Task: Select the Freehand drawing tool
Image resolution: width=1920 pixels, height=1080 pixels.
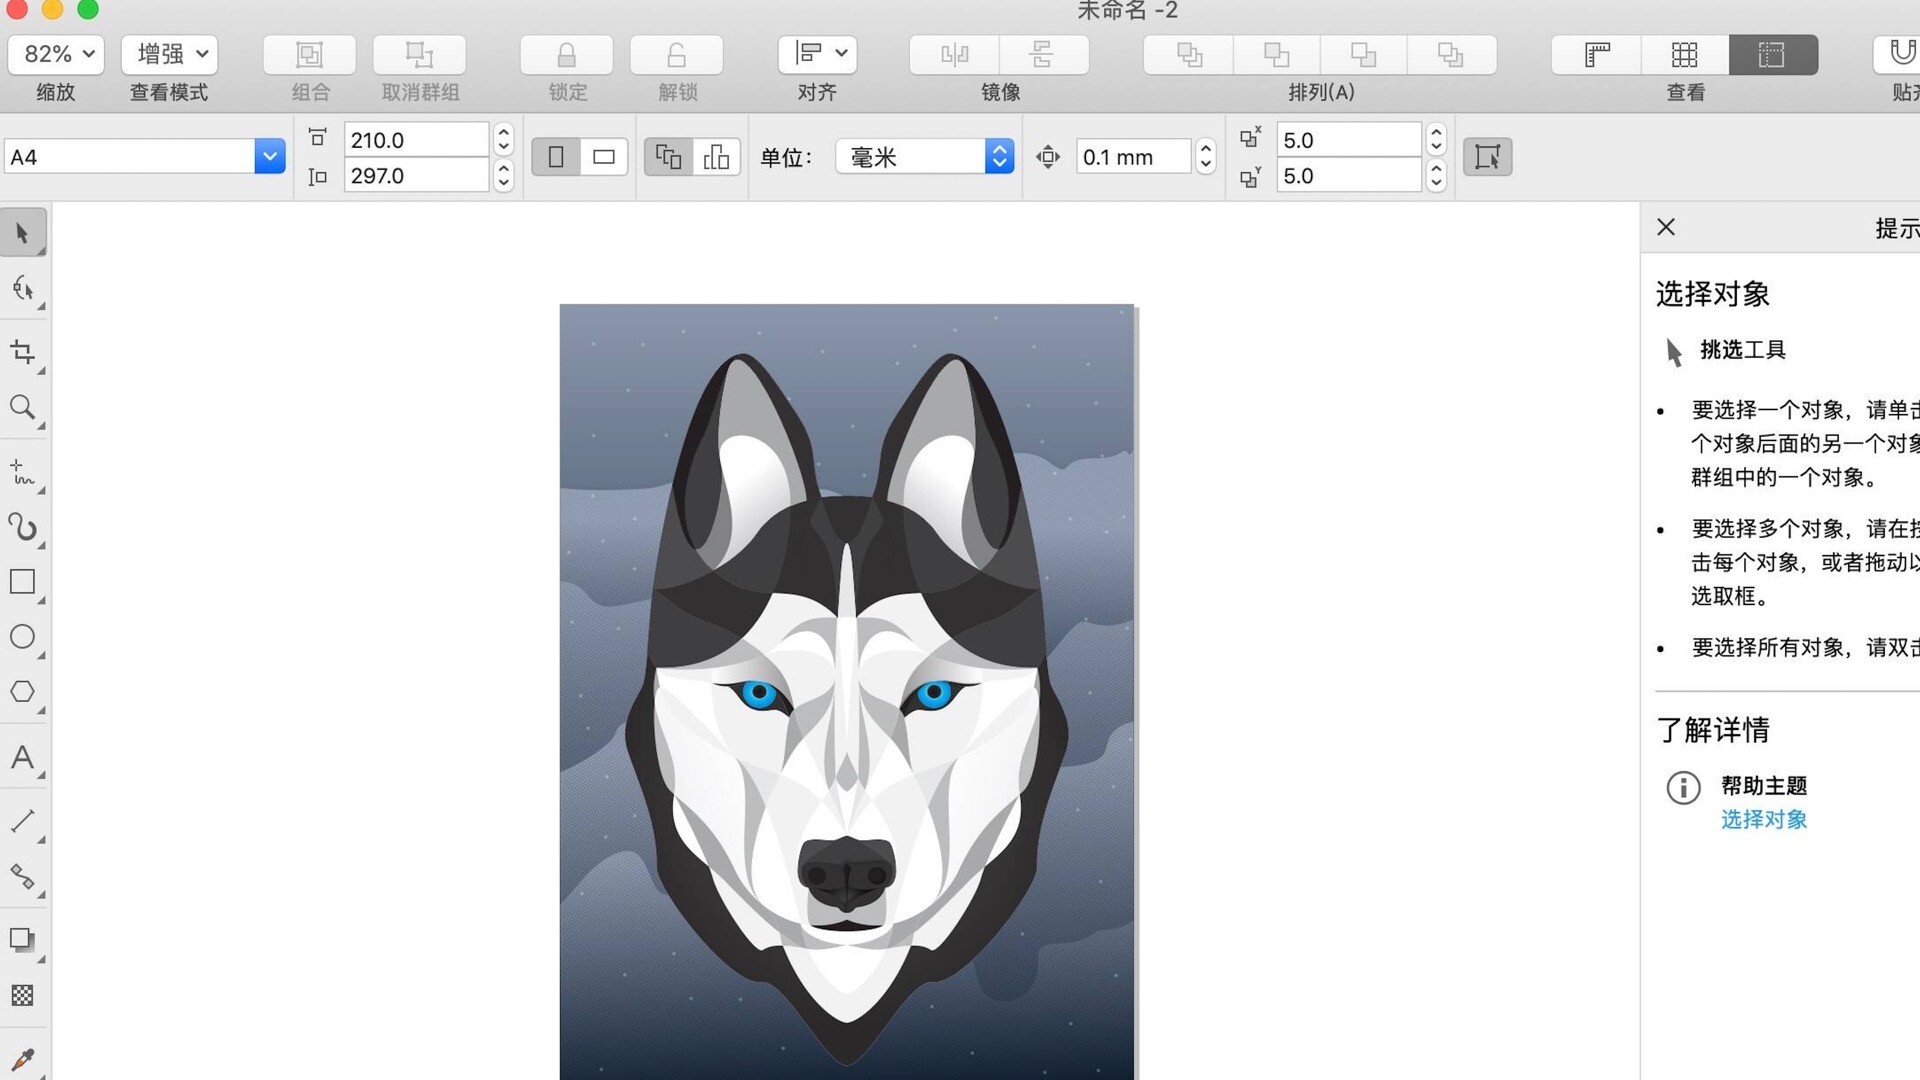Action: 23,471
